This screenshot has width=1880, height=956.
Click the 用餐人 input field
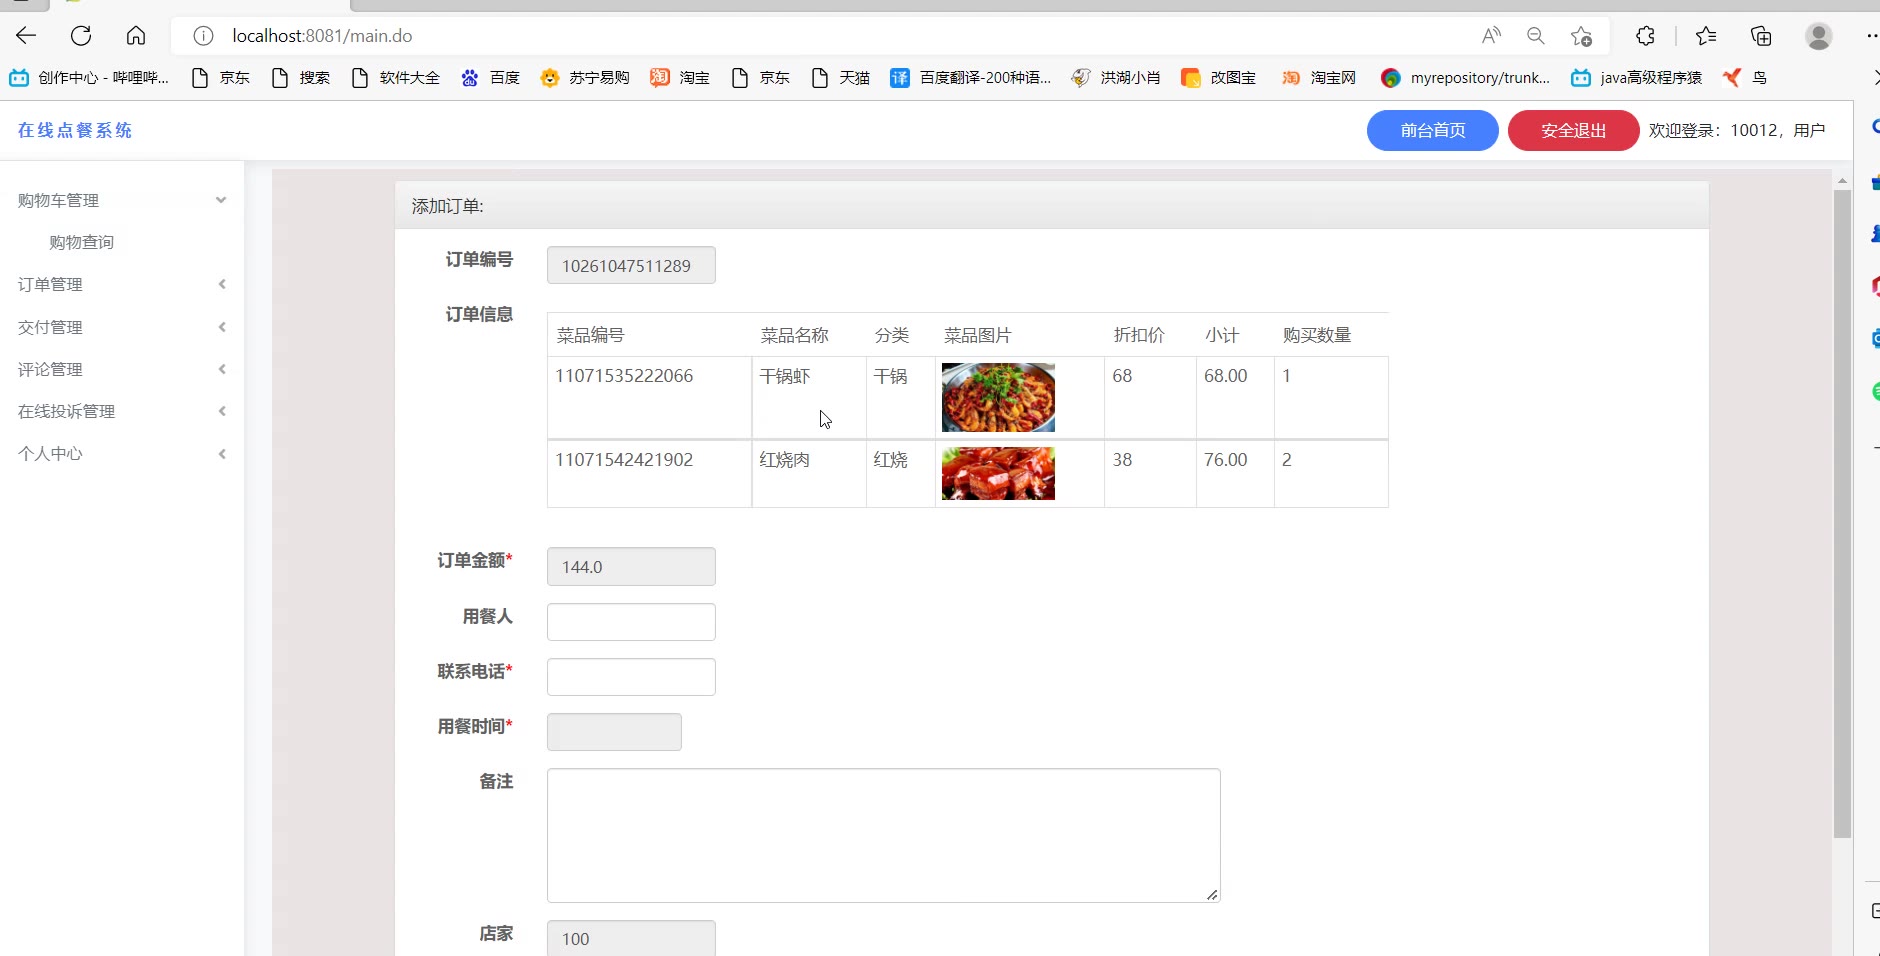[631, 622]
